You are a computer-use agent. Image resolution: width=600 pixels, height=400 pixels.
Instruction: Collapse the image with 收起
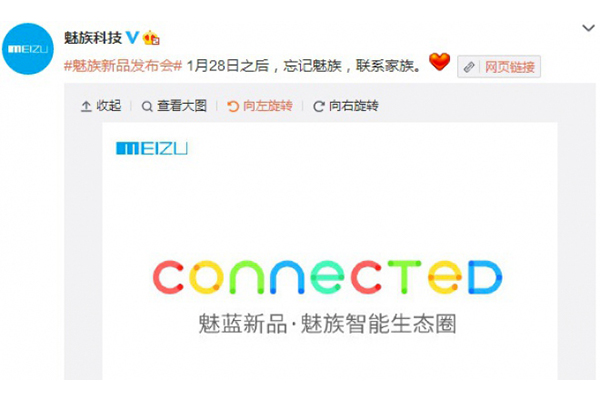point(101,106)
